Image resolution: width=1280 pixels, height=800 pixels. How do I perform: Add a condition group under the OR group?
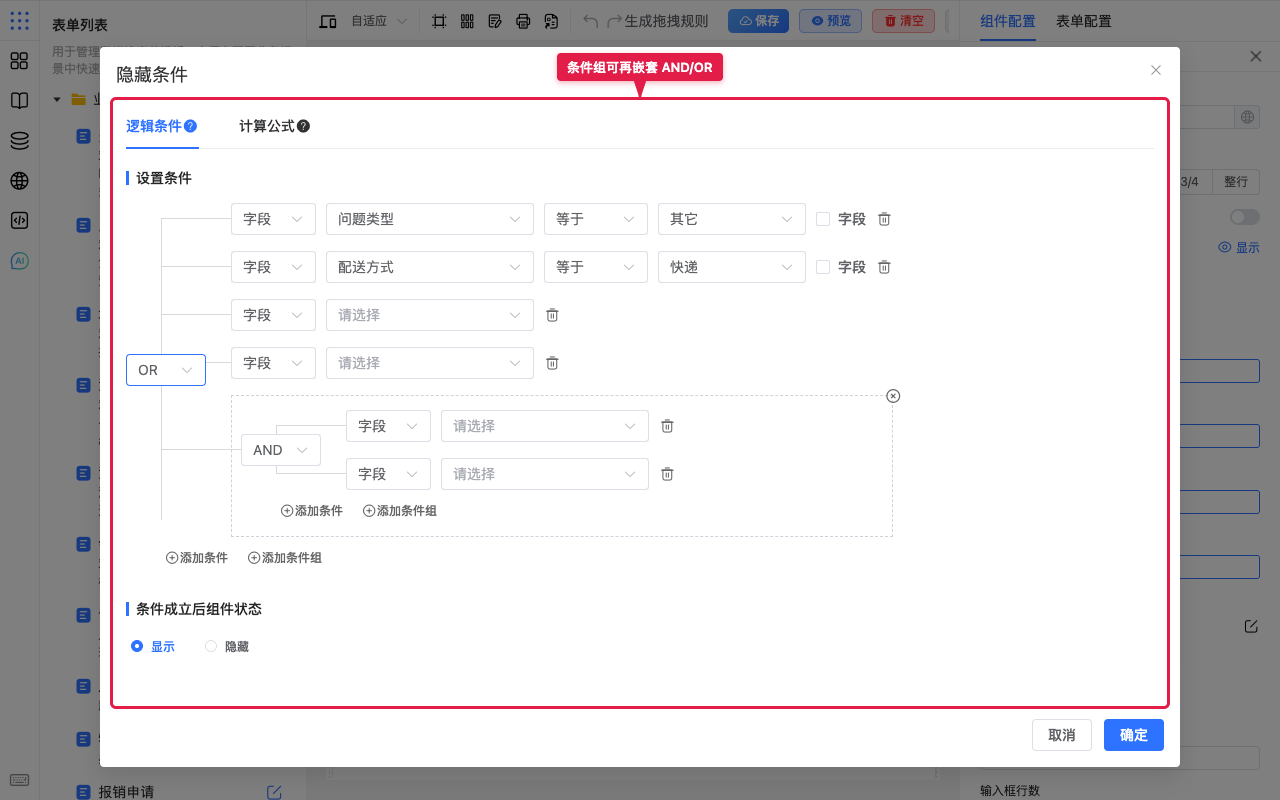coord(285,558)
